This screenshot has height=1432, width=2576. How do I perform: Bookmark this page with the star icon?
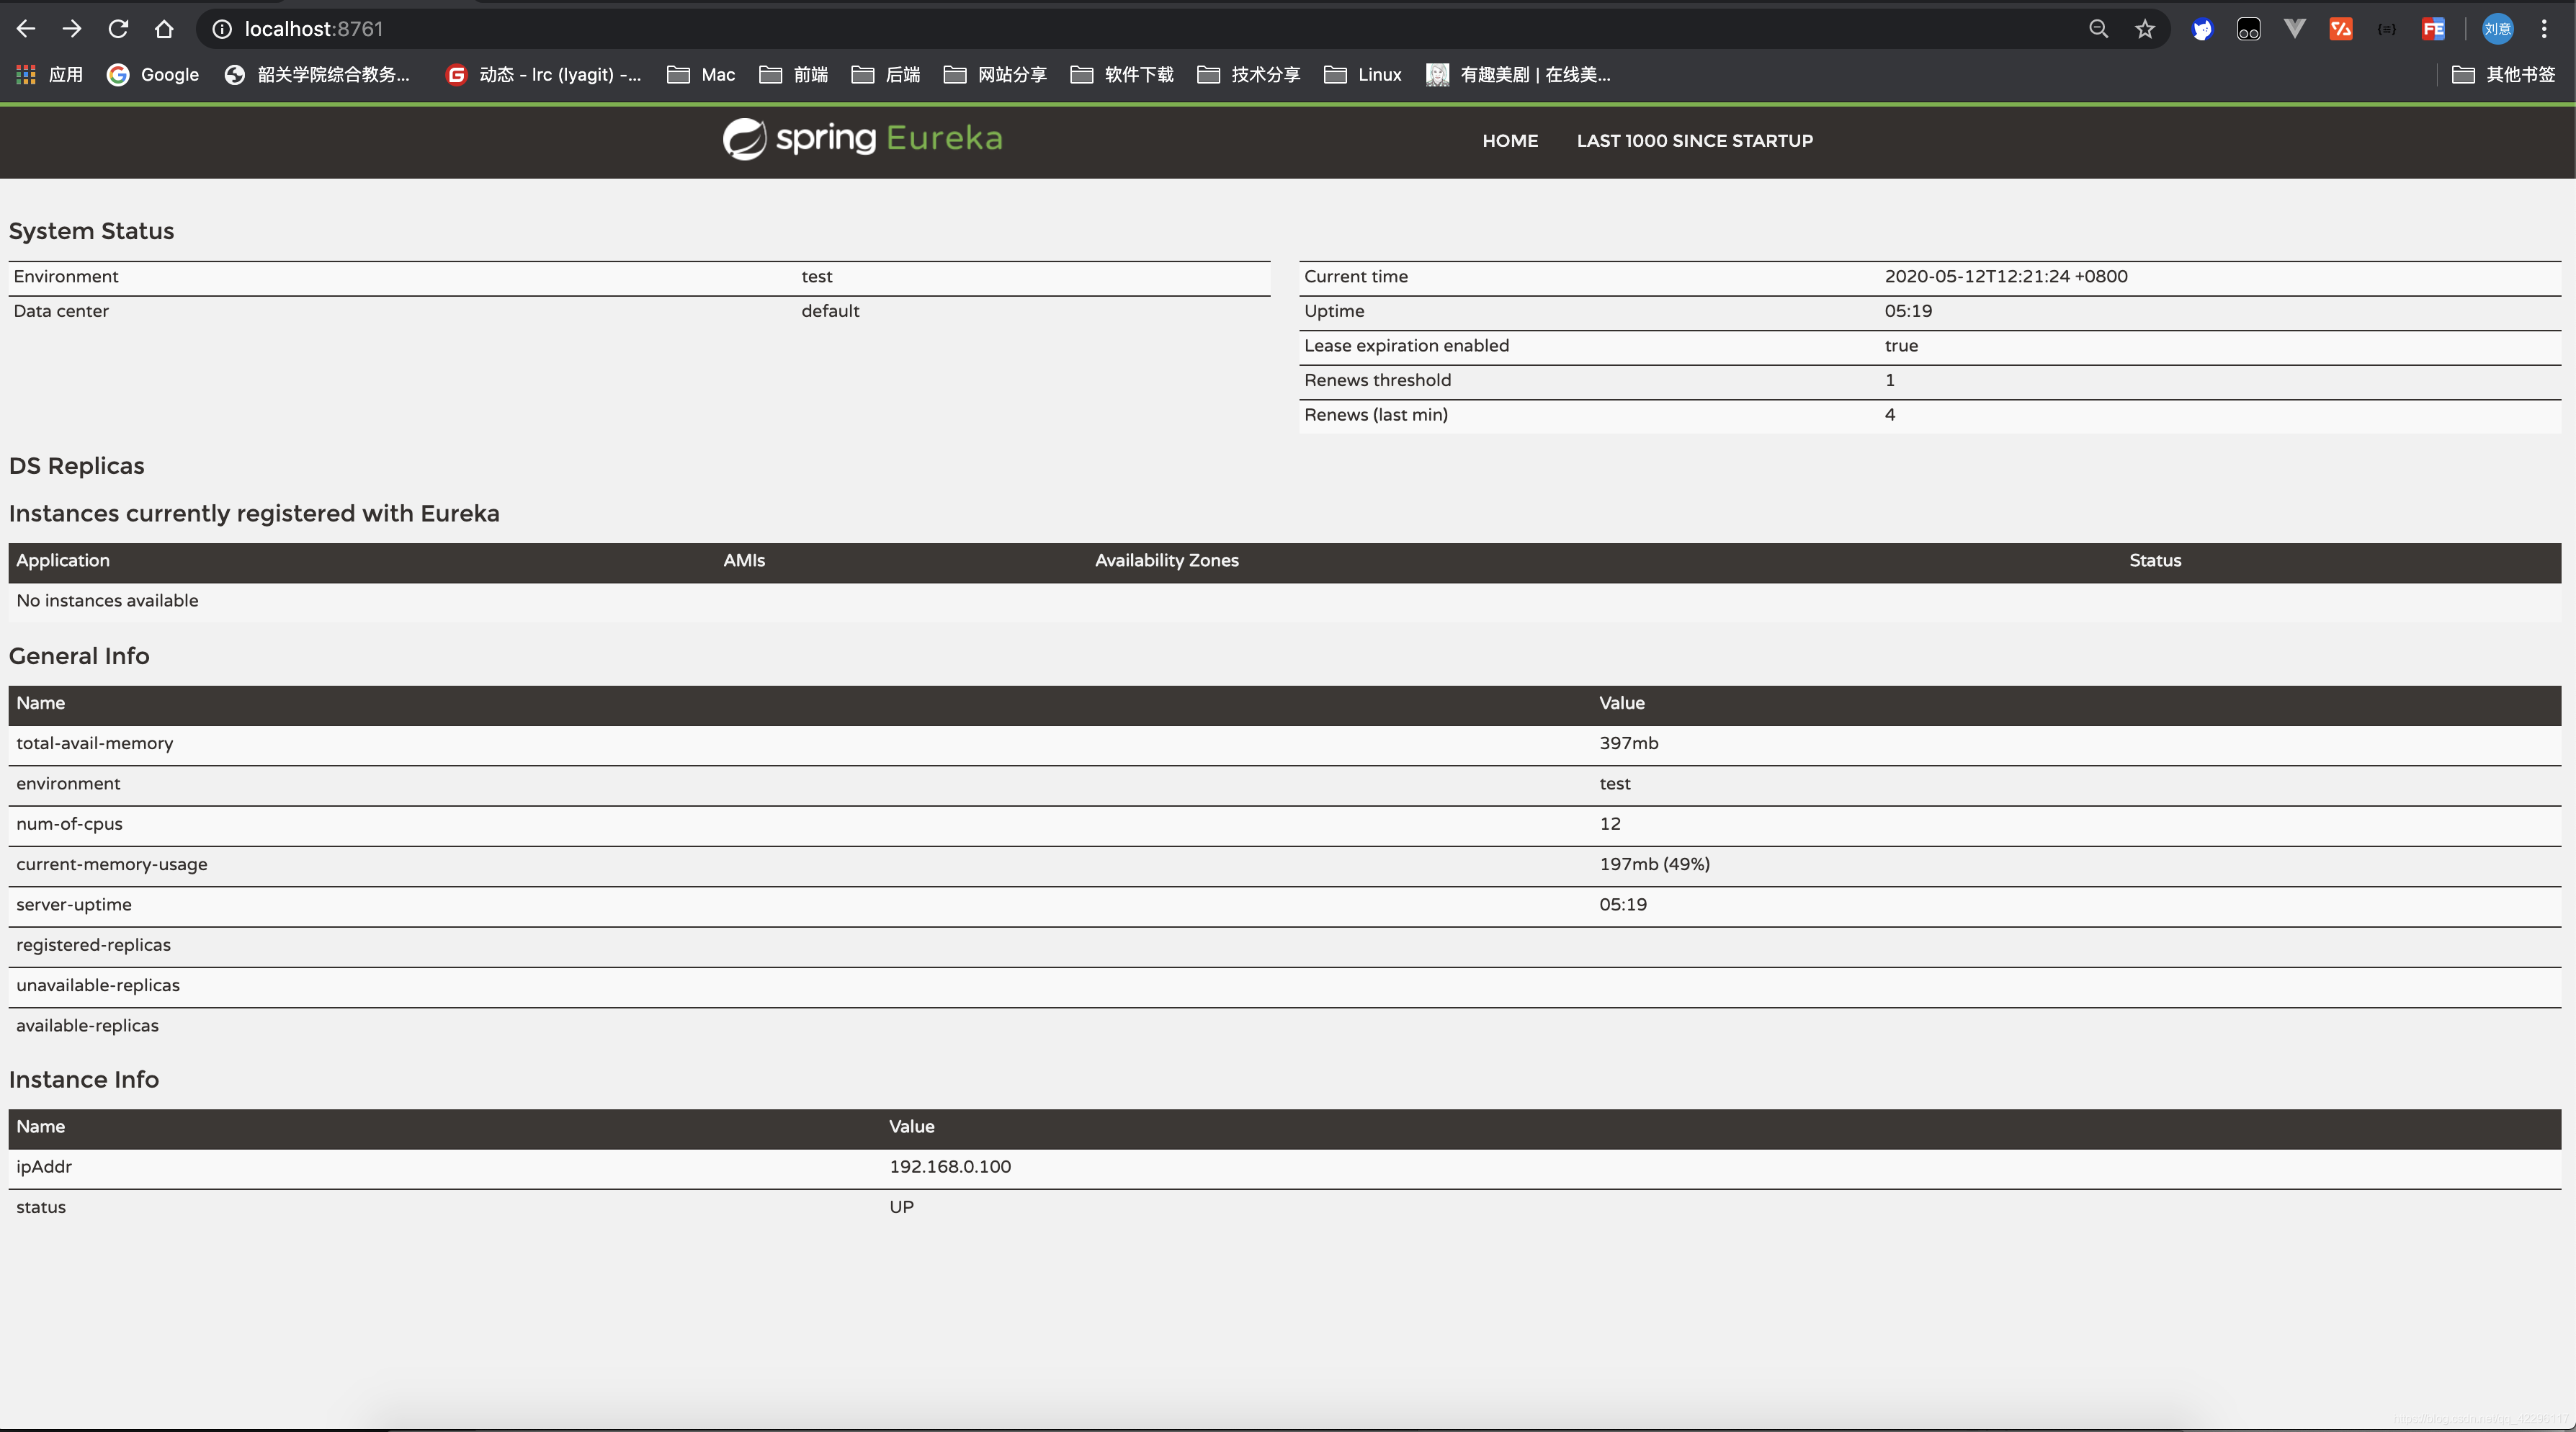click(x=2144, y=29)
